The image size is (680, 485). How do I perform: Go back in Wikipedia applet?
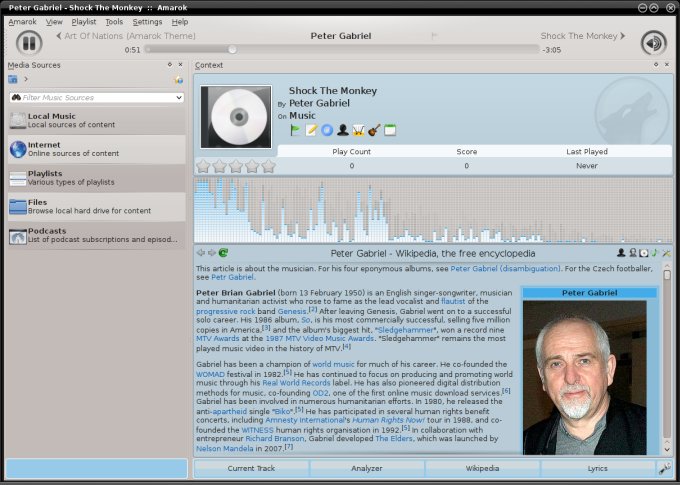tap(200, 253)
